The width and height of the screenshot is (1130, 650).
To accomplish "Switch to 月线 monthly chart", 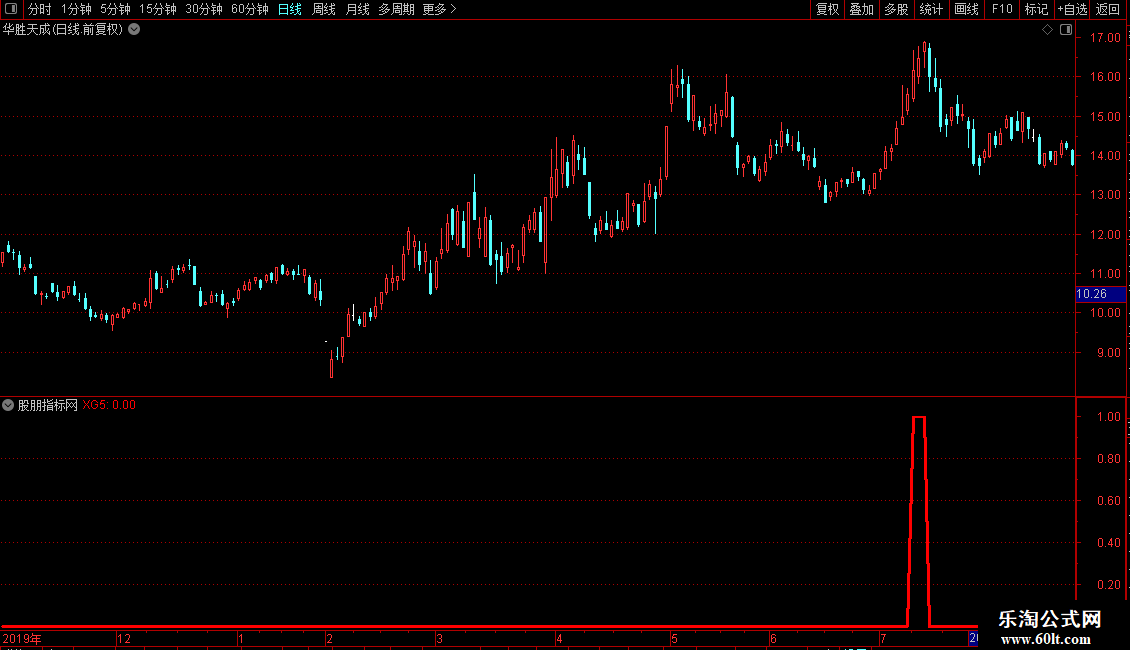I will click(357, 9).
